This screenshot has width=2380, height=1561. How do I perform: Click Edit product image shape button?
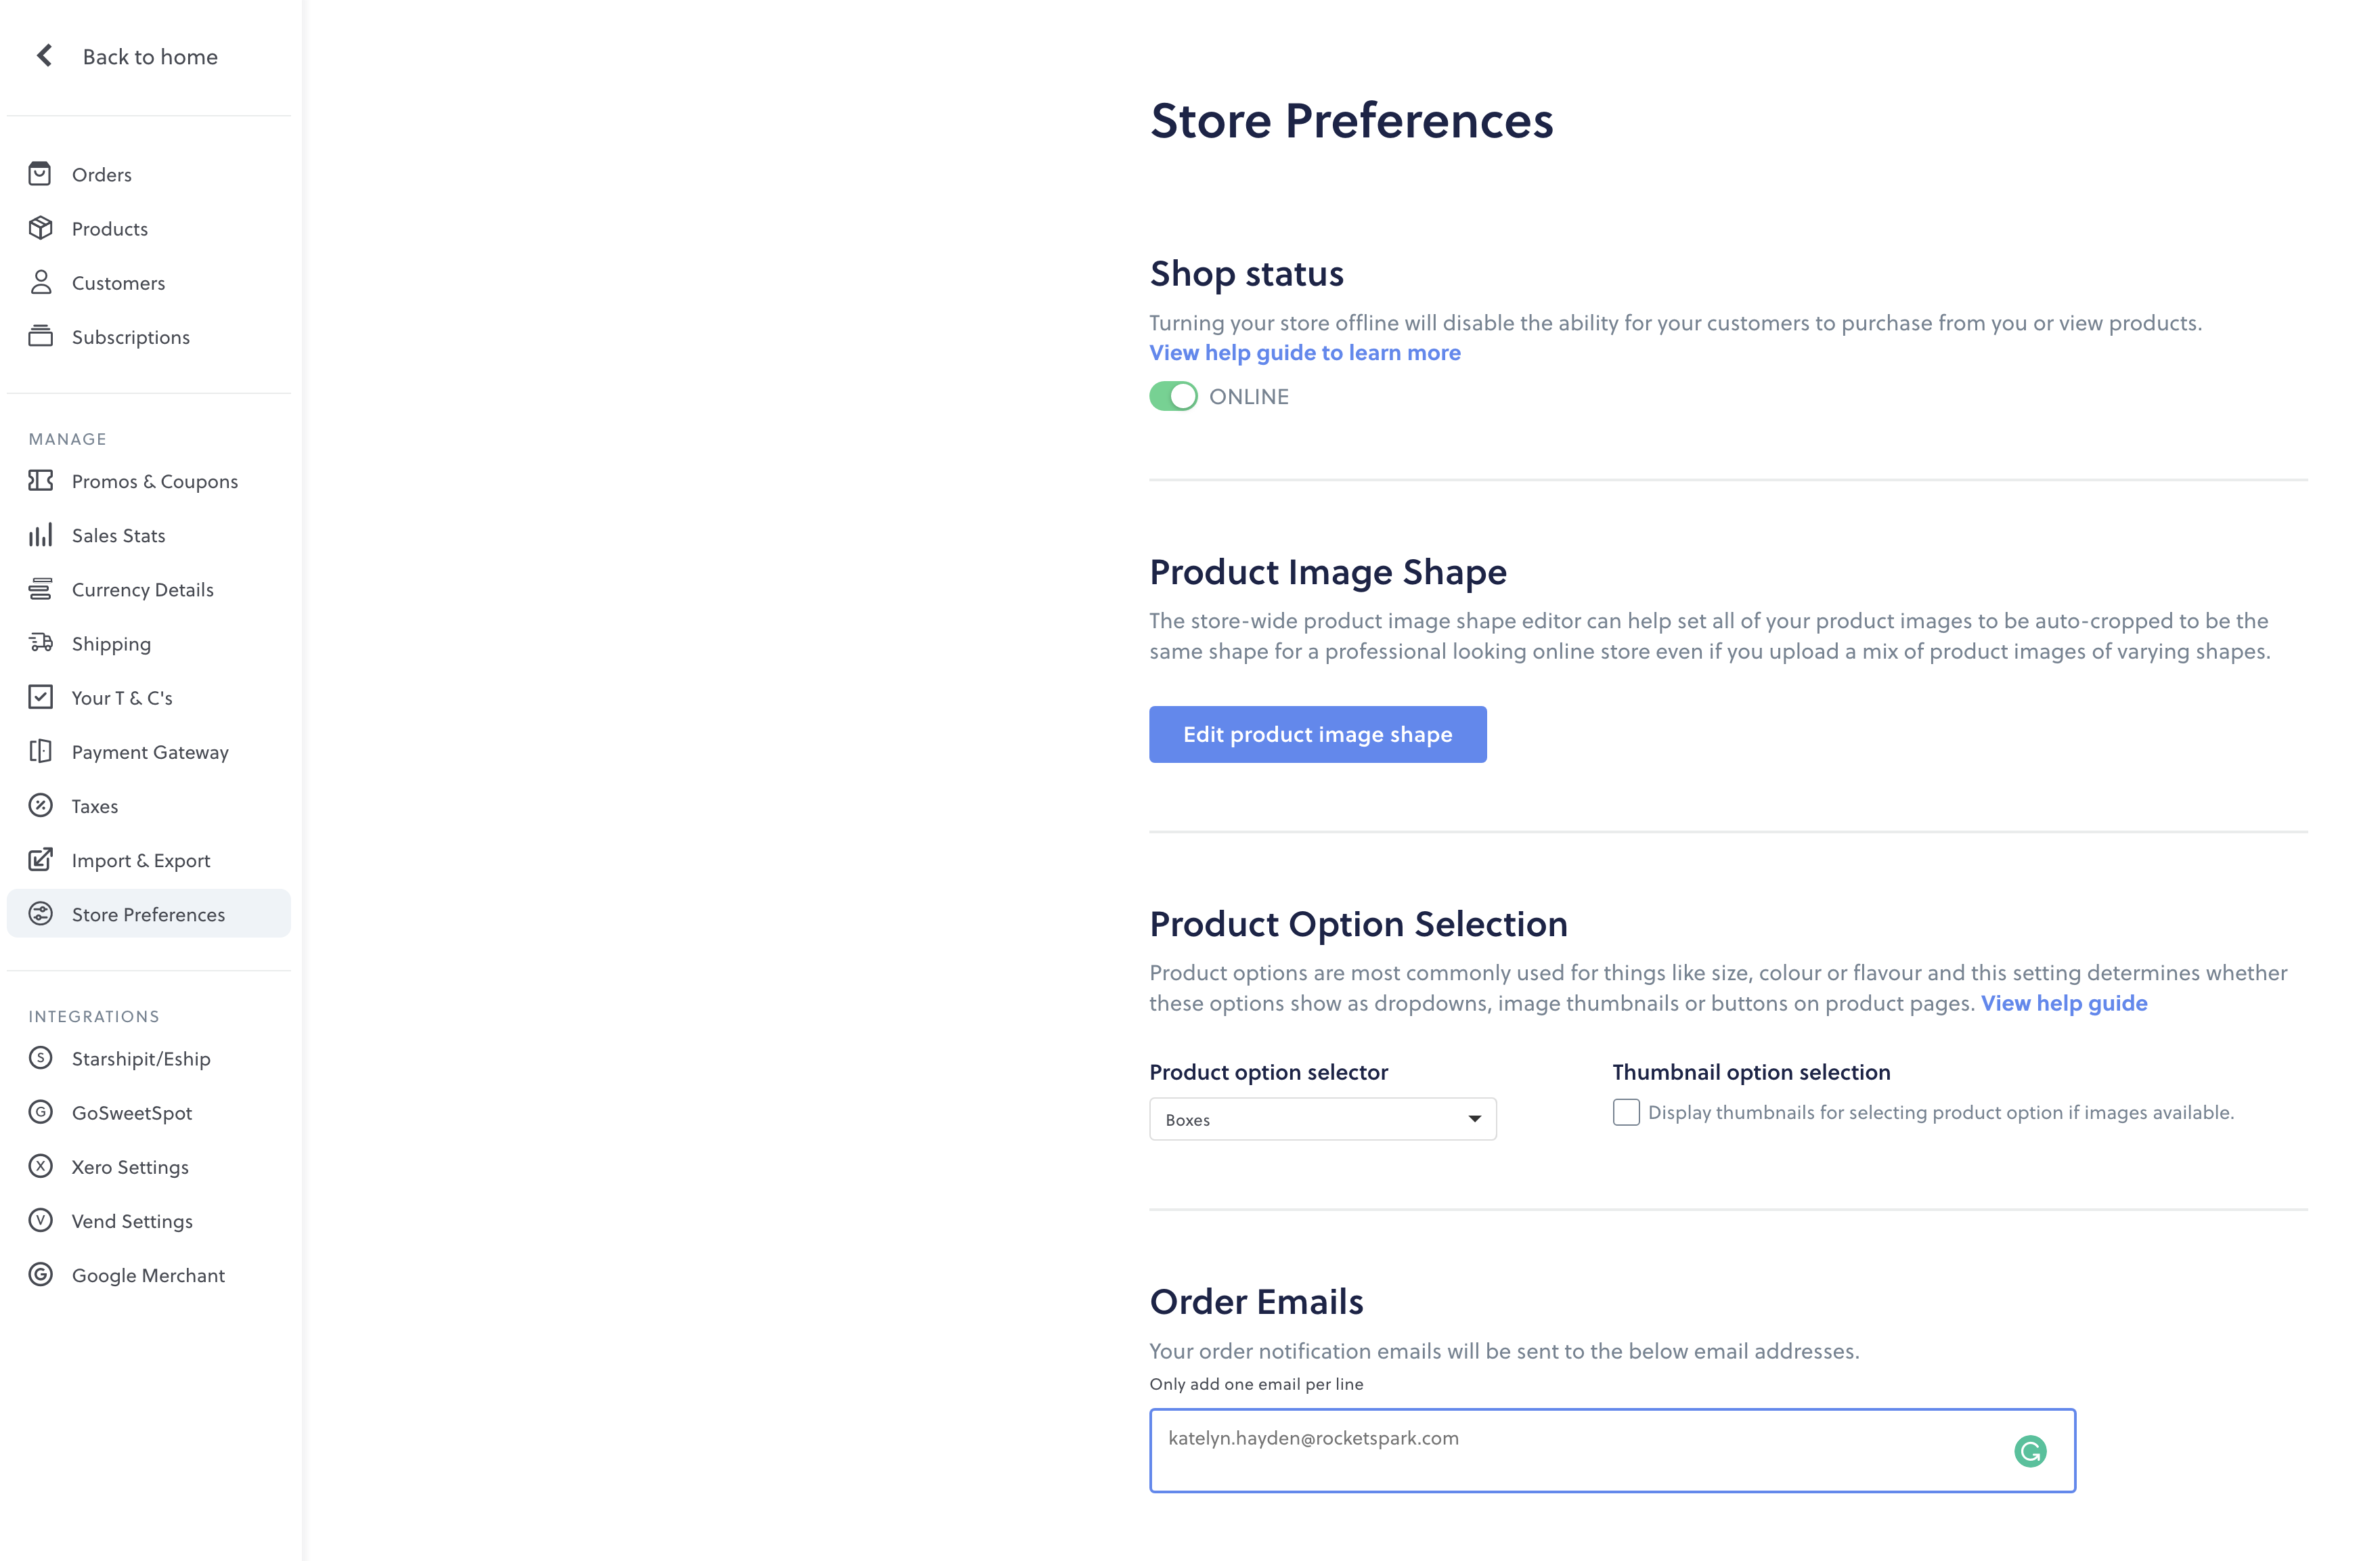point(1317,734)
